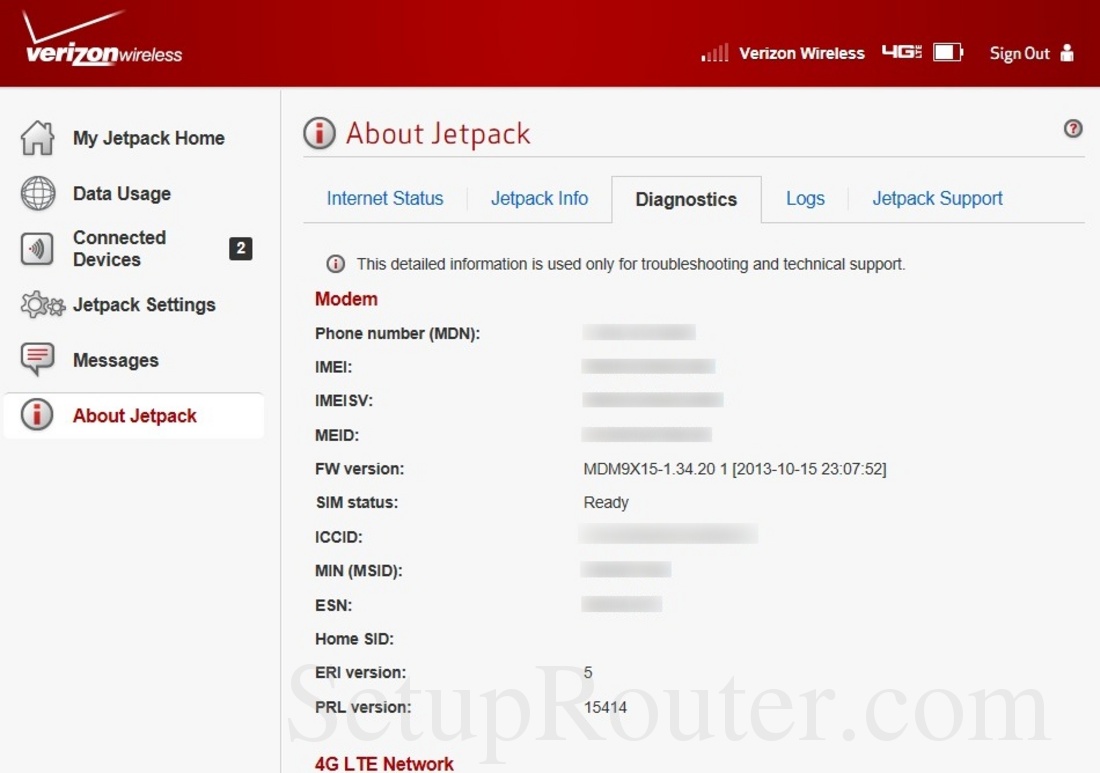Click the Verizon Wireless logo
This screenshot has height=773, width=1100.
102,39
